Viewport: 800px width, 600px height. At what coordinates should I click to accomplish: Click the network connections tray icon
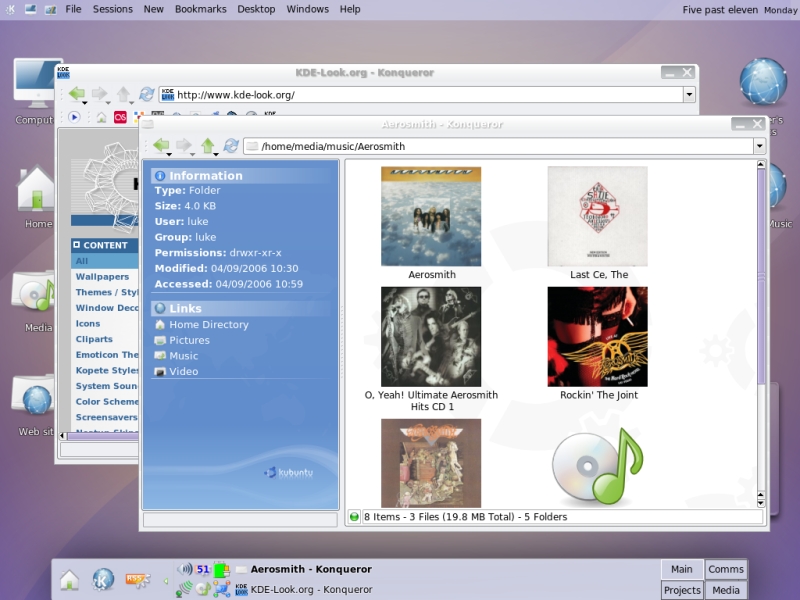tap(221, 590)
